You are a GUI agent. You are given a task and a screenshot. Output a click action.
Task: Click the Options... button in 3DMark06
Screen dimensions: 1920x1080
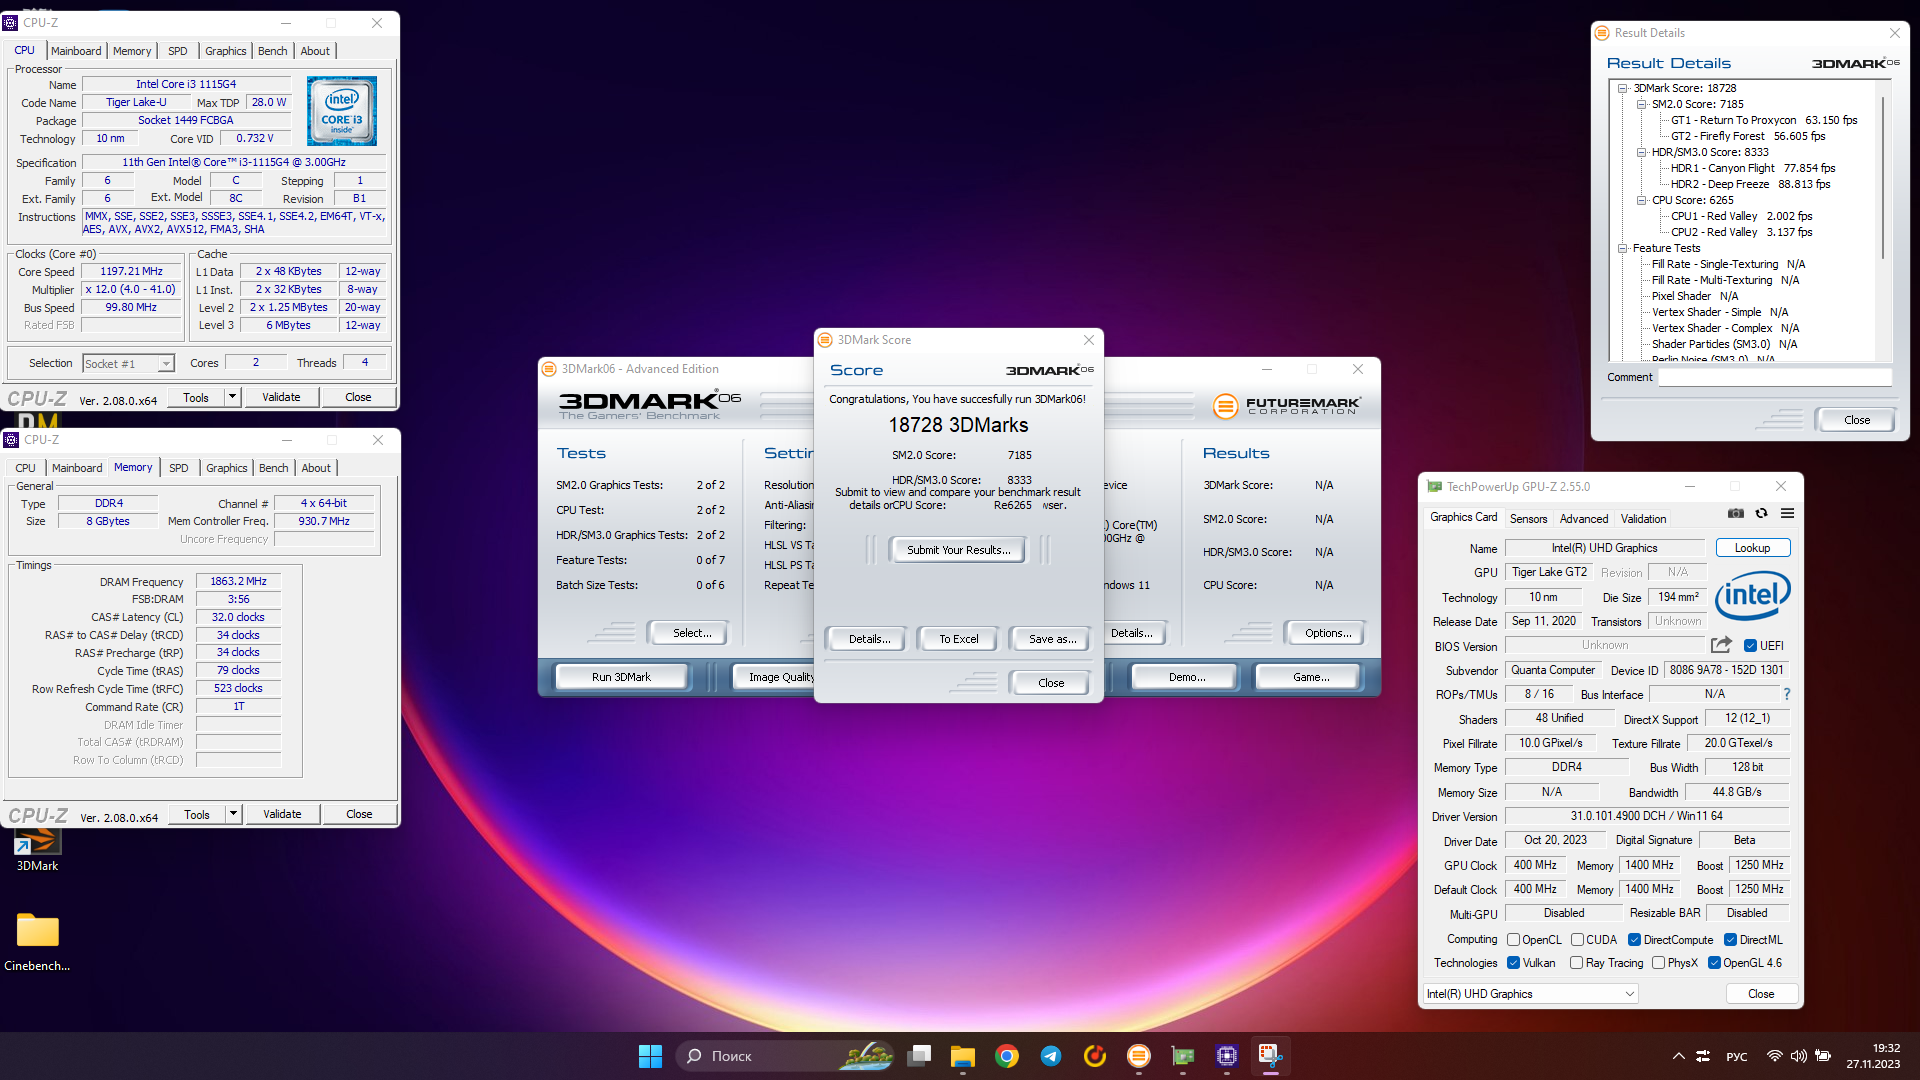coord(1328,633)
